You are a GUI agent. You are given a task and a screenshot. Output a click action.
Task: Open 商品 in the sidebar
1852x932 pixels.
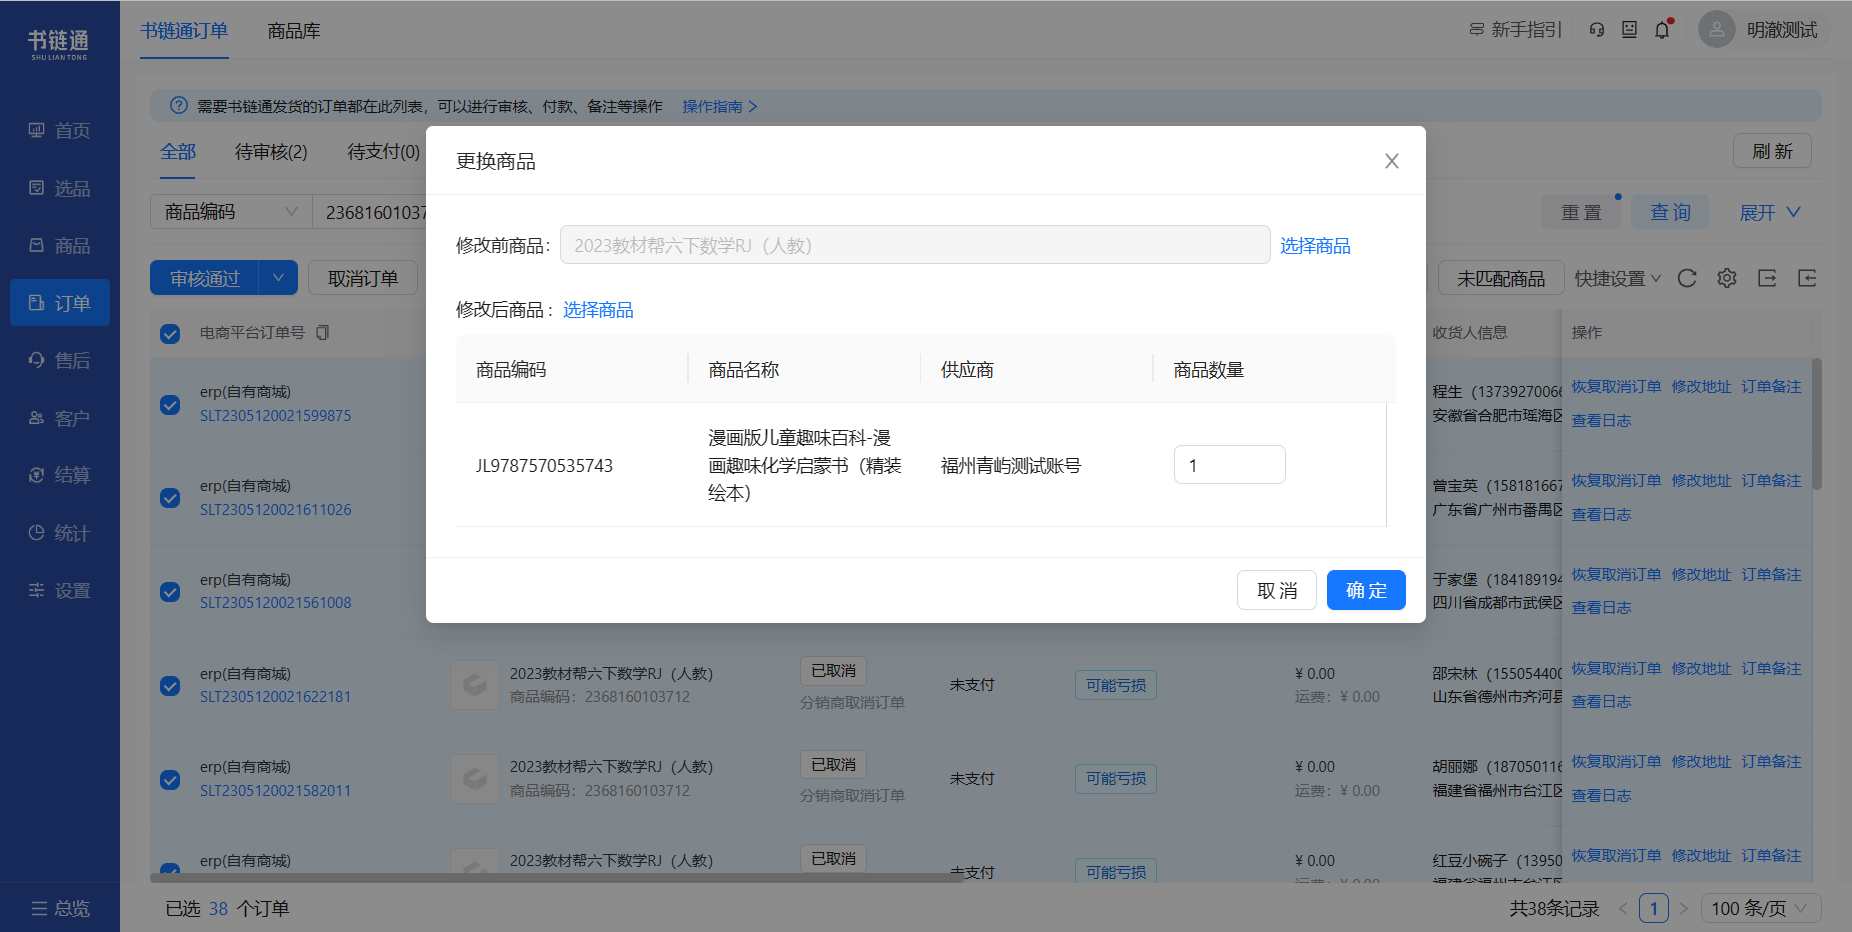pyautogui.click(x=60, y=245)
